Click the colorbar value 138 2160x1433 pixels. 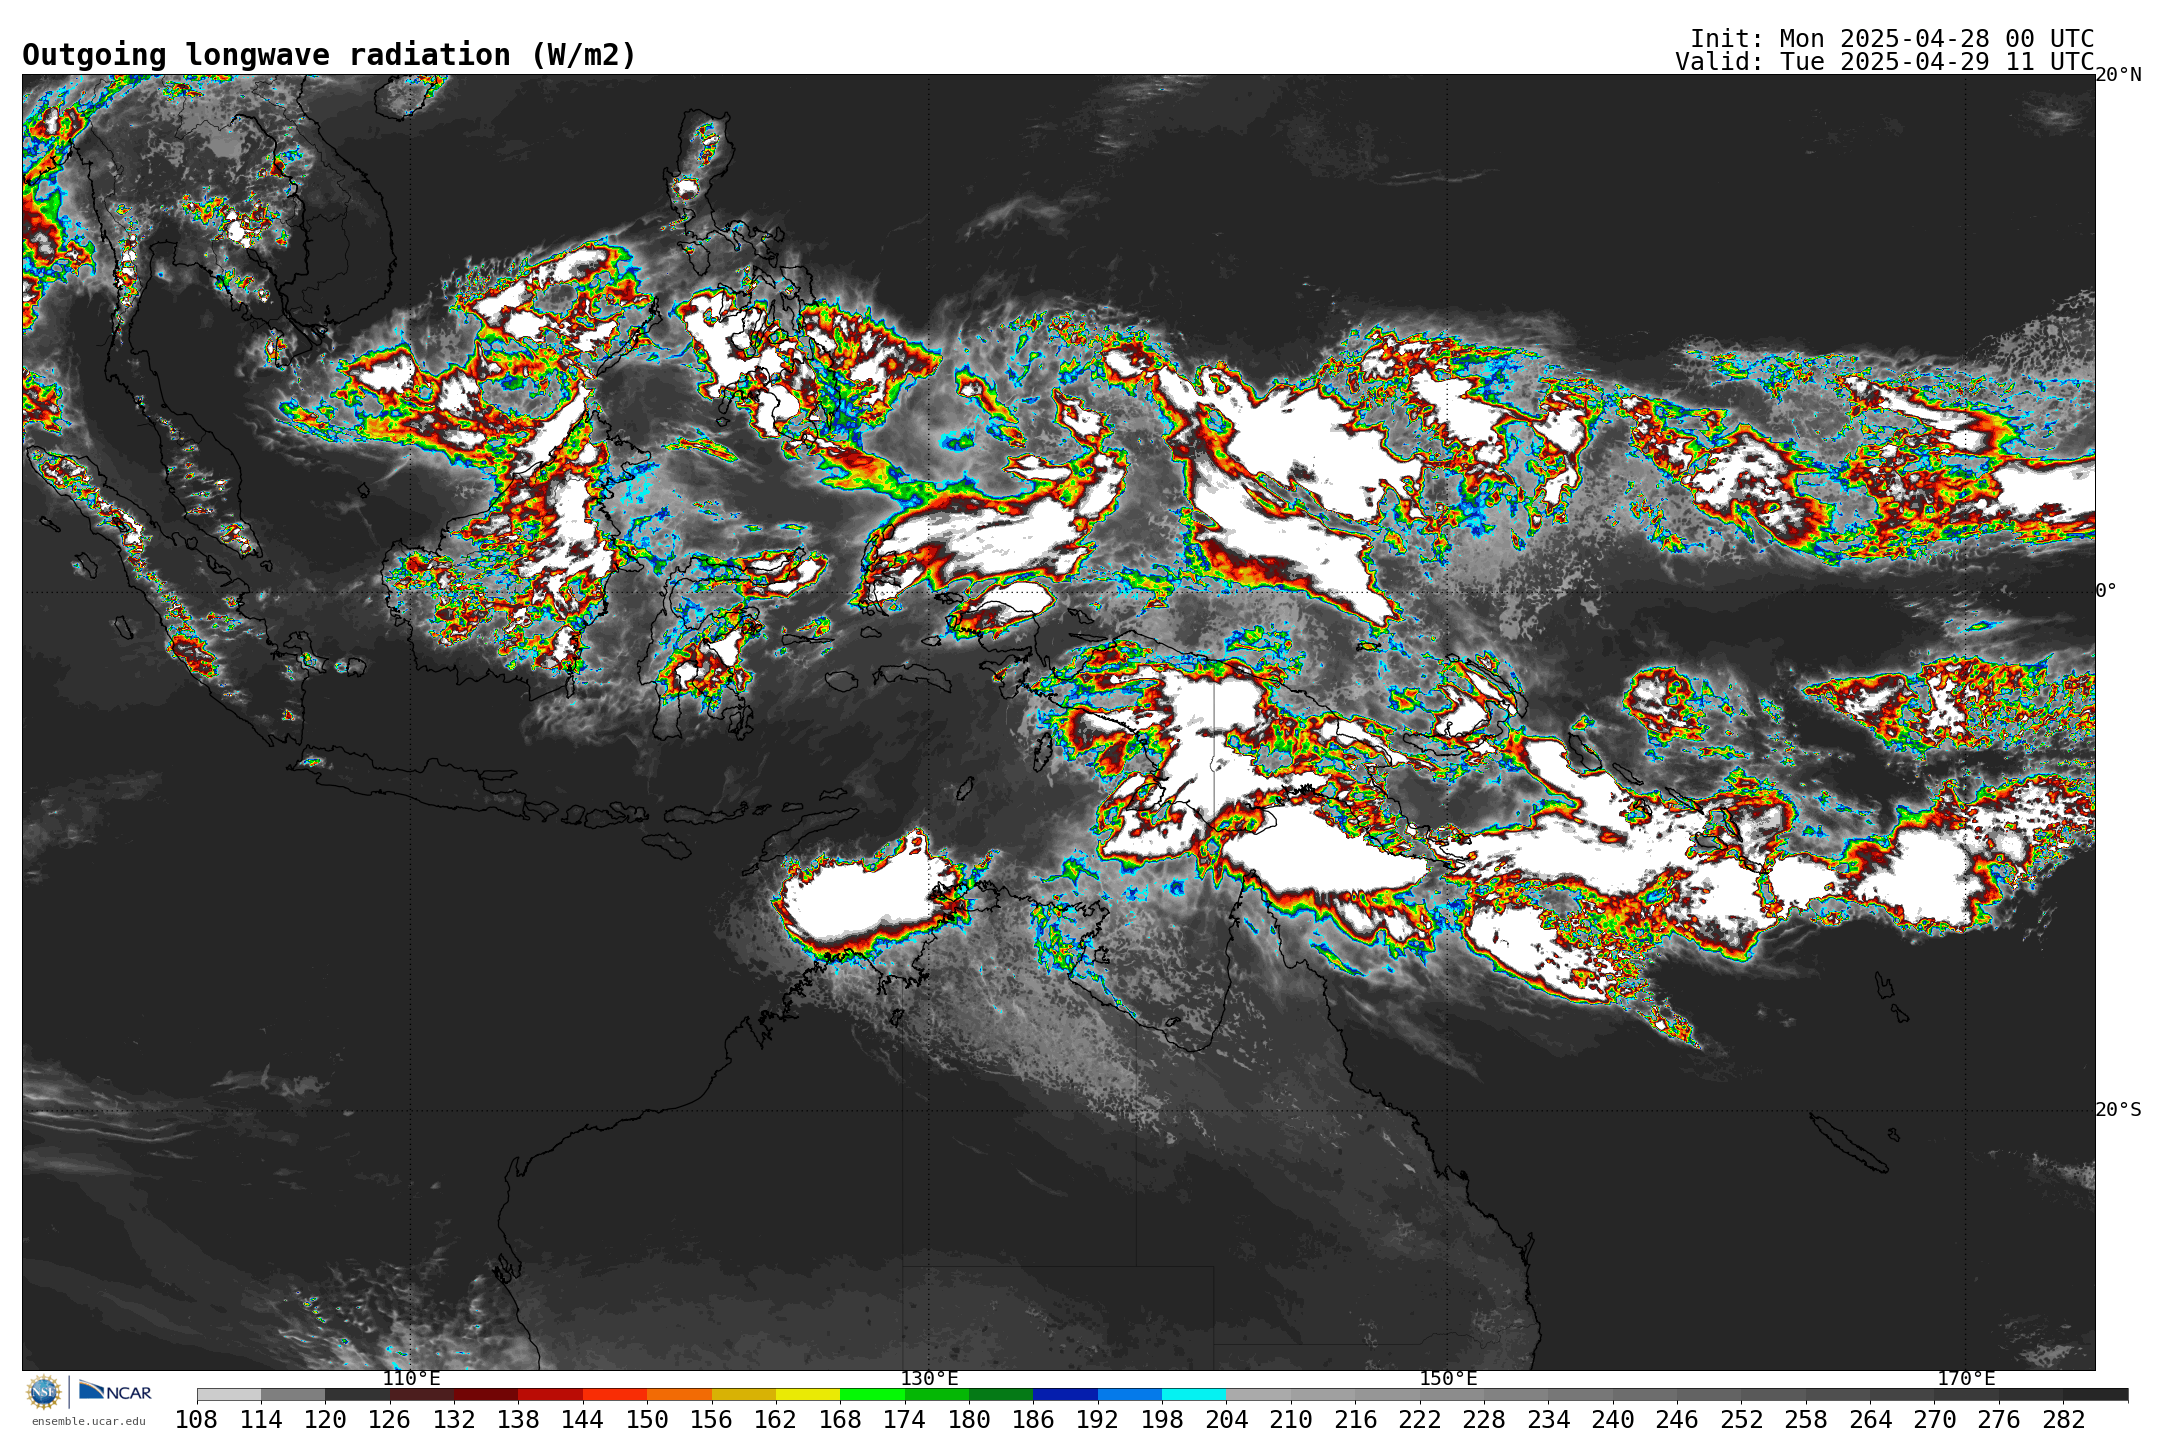(x=518, y=1419)
